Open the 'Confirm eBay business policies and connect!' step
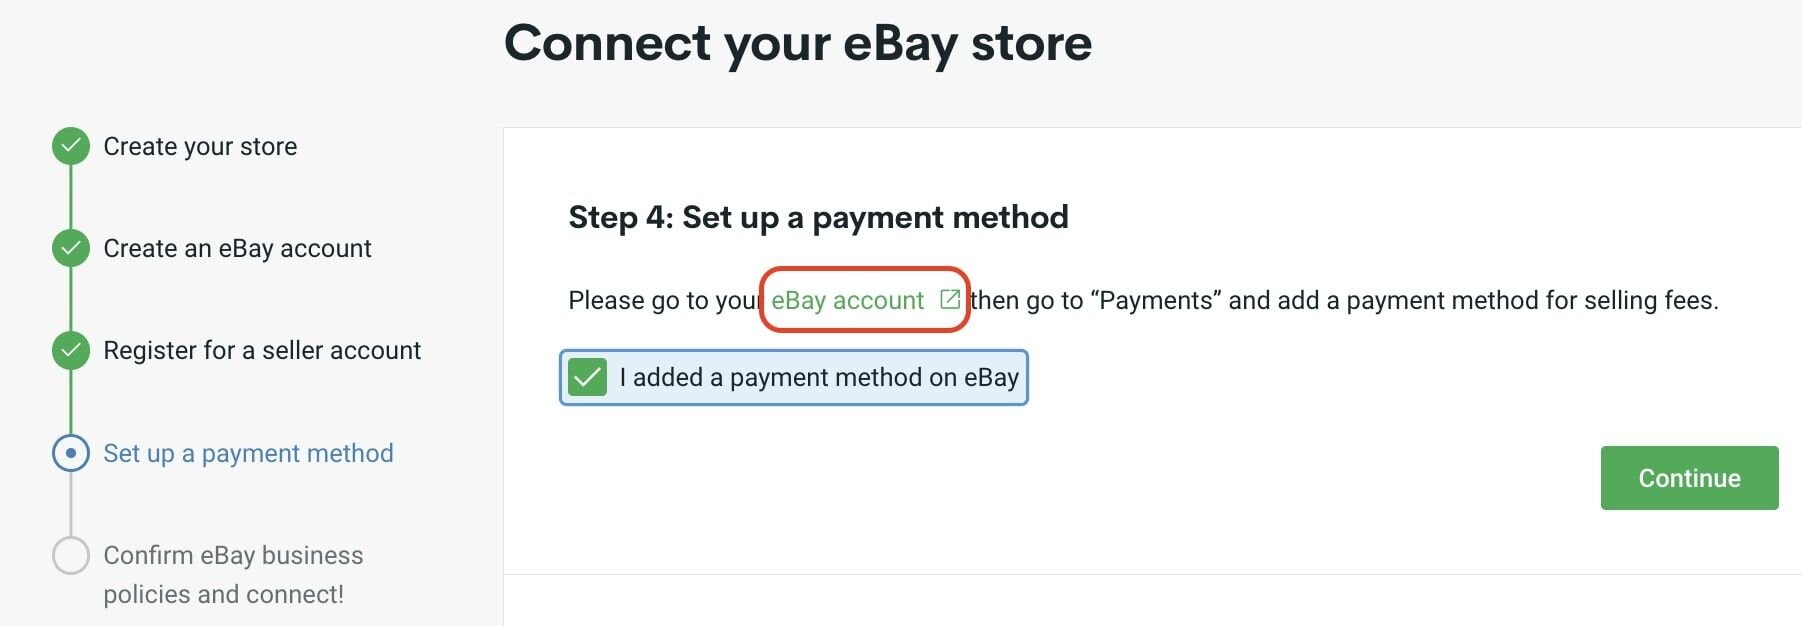This screenshot has width=1802, height=626. click(233, 574)
